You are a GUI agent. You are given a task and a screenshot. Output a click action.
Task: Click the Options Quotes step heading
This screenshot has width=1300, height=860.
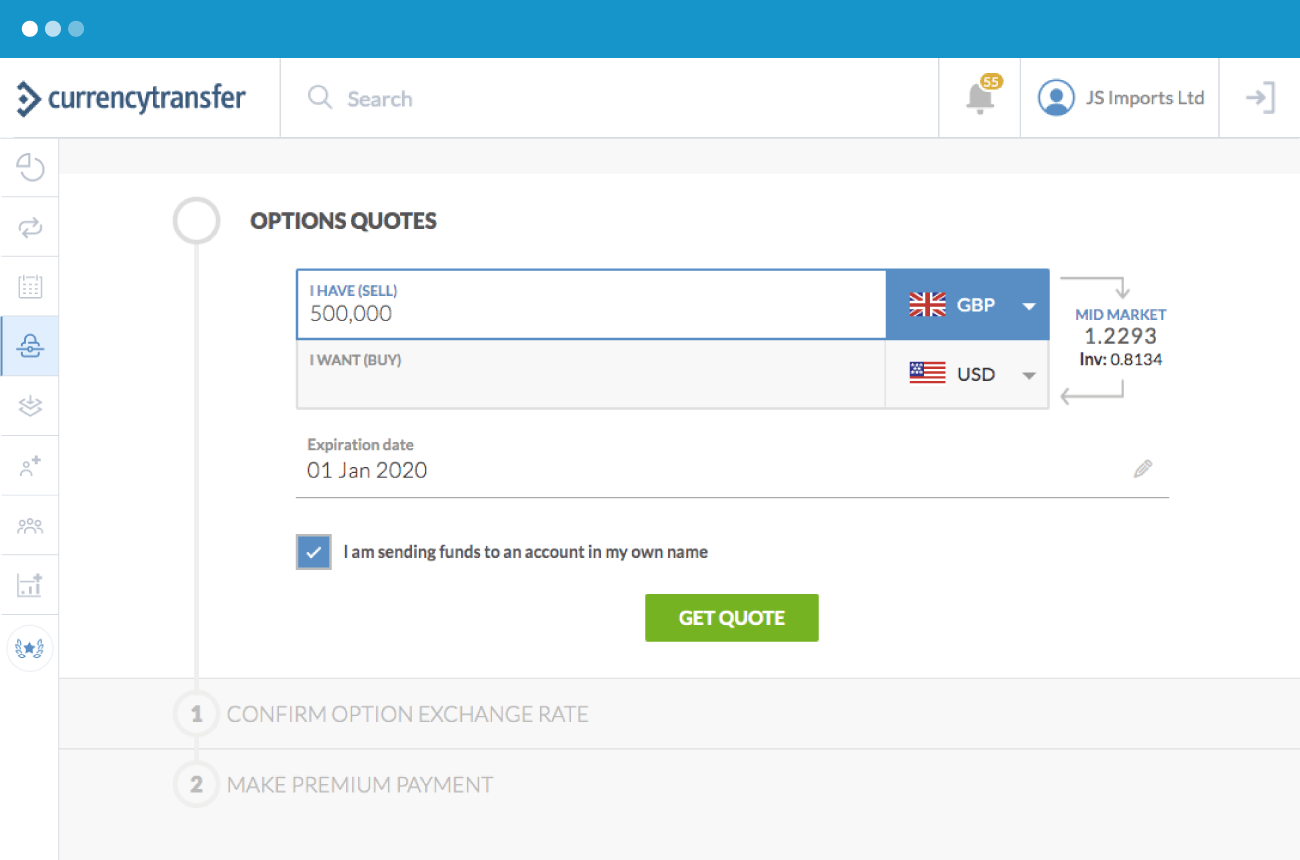tap(343, 221)
